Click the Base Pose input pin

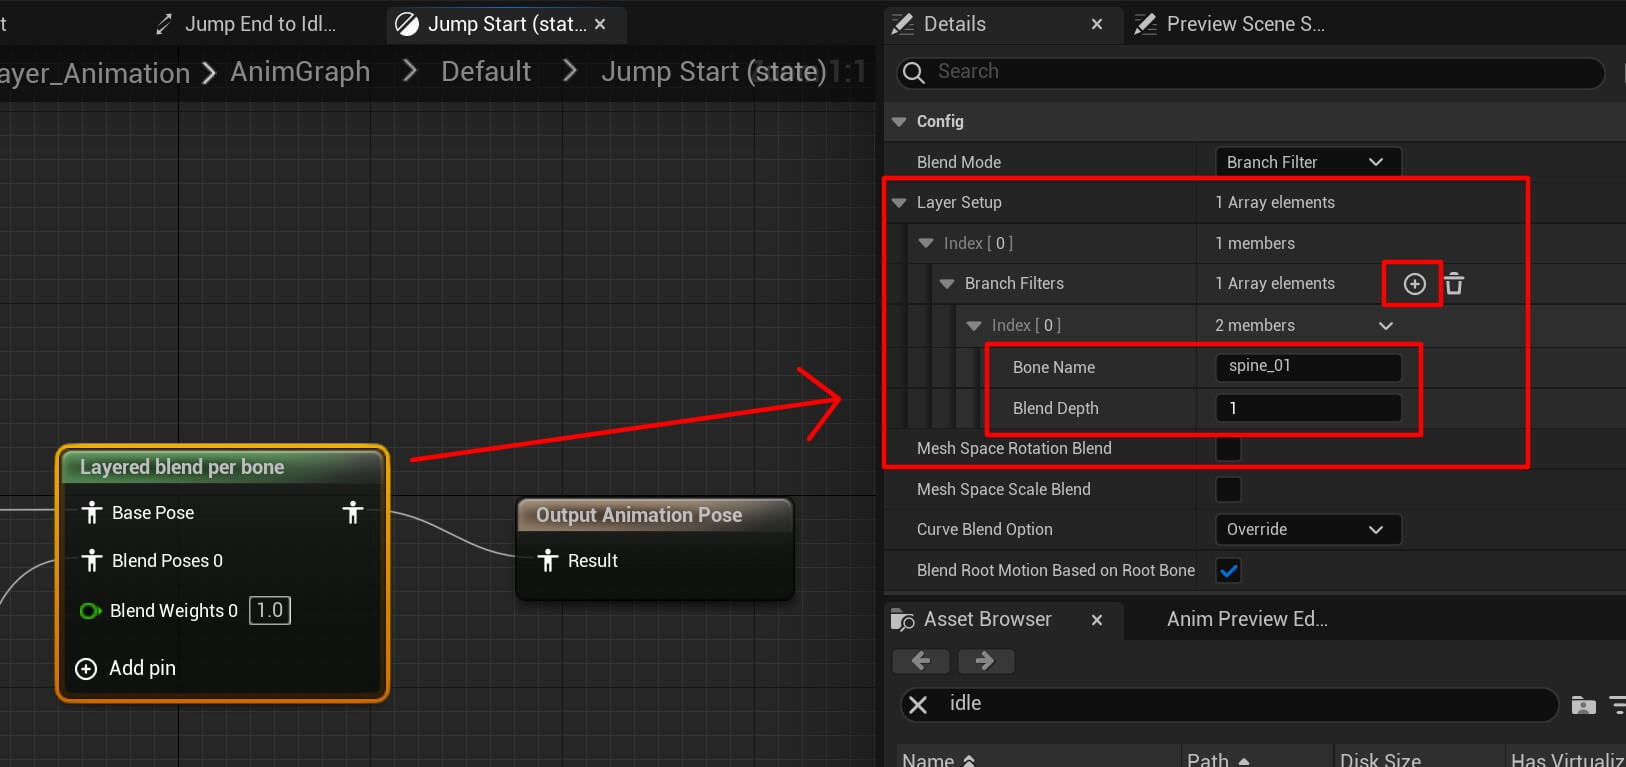click(92, 513)
